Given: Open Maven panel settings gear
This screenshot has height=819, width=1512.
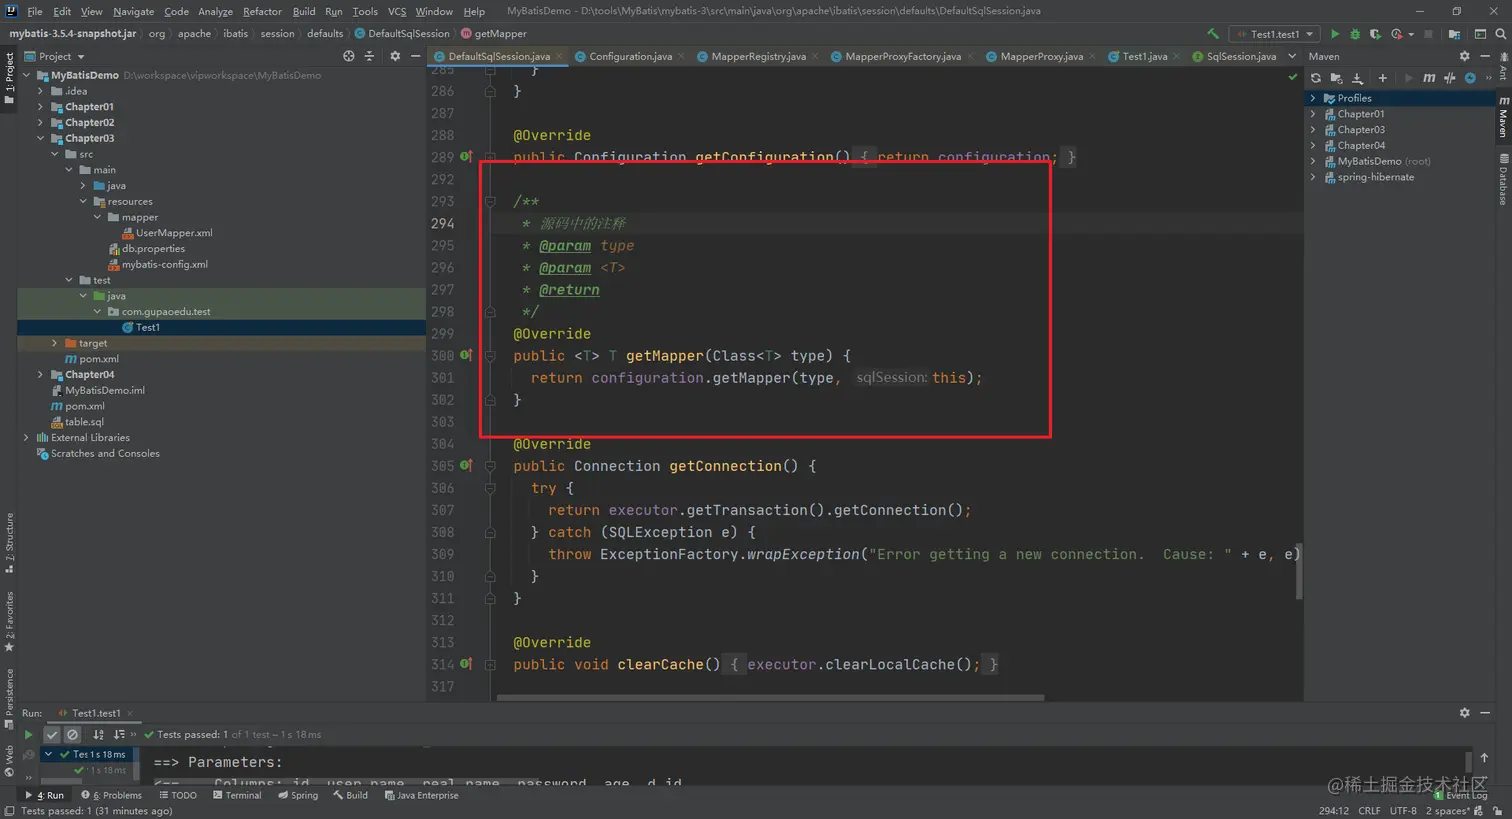Looking at the screenshot, I should coord(1465,56).
